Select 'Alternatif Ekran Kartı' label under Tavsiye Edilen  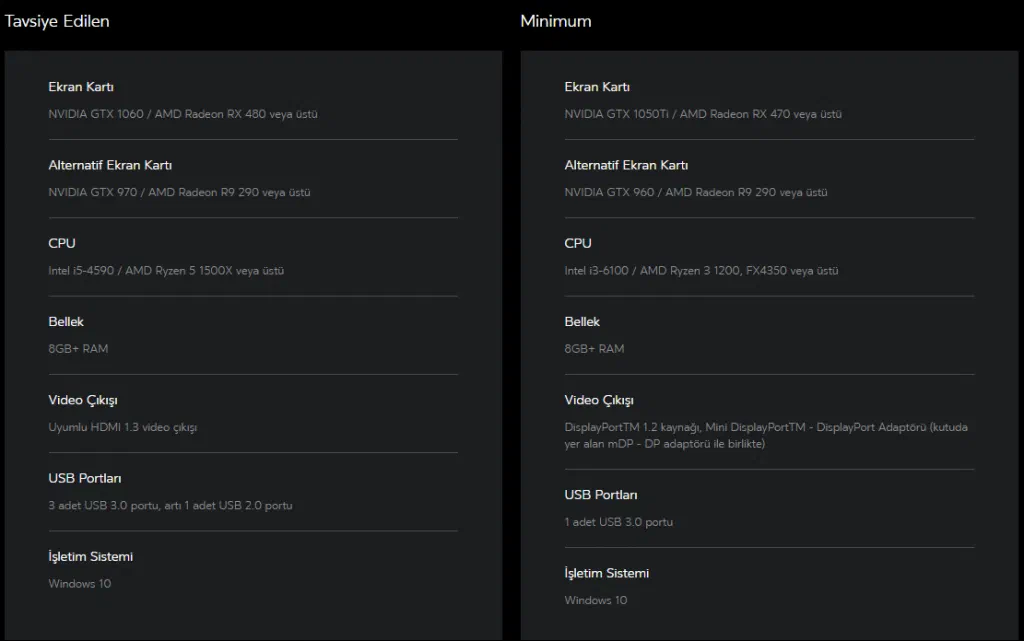[x=110, y=165]
